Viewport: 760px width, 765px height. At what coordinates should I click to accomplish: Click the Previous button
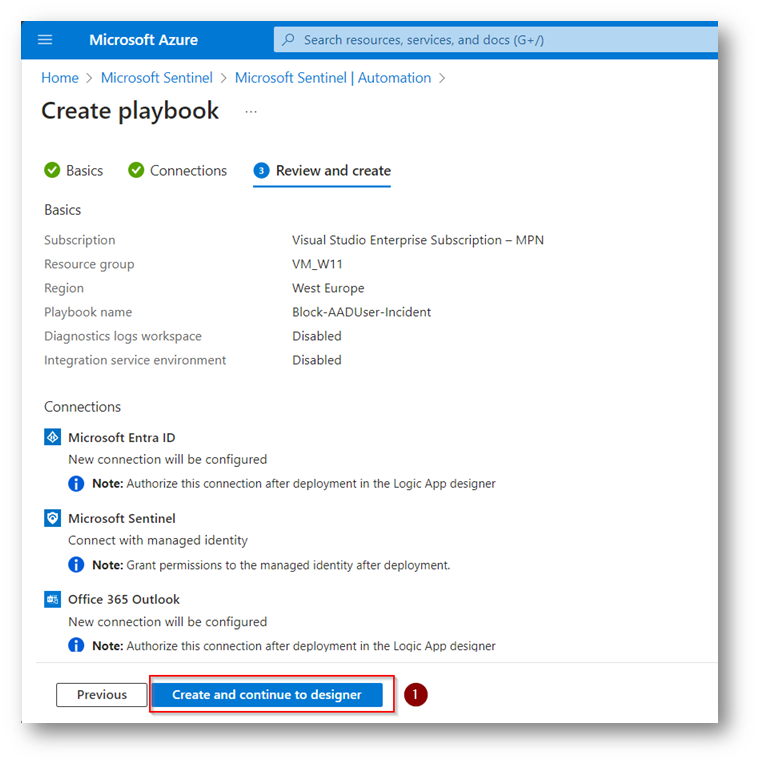coord(101,694)
